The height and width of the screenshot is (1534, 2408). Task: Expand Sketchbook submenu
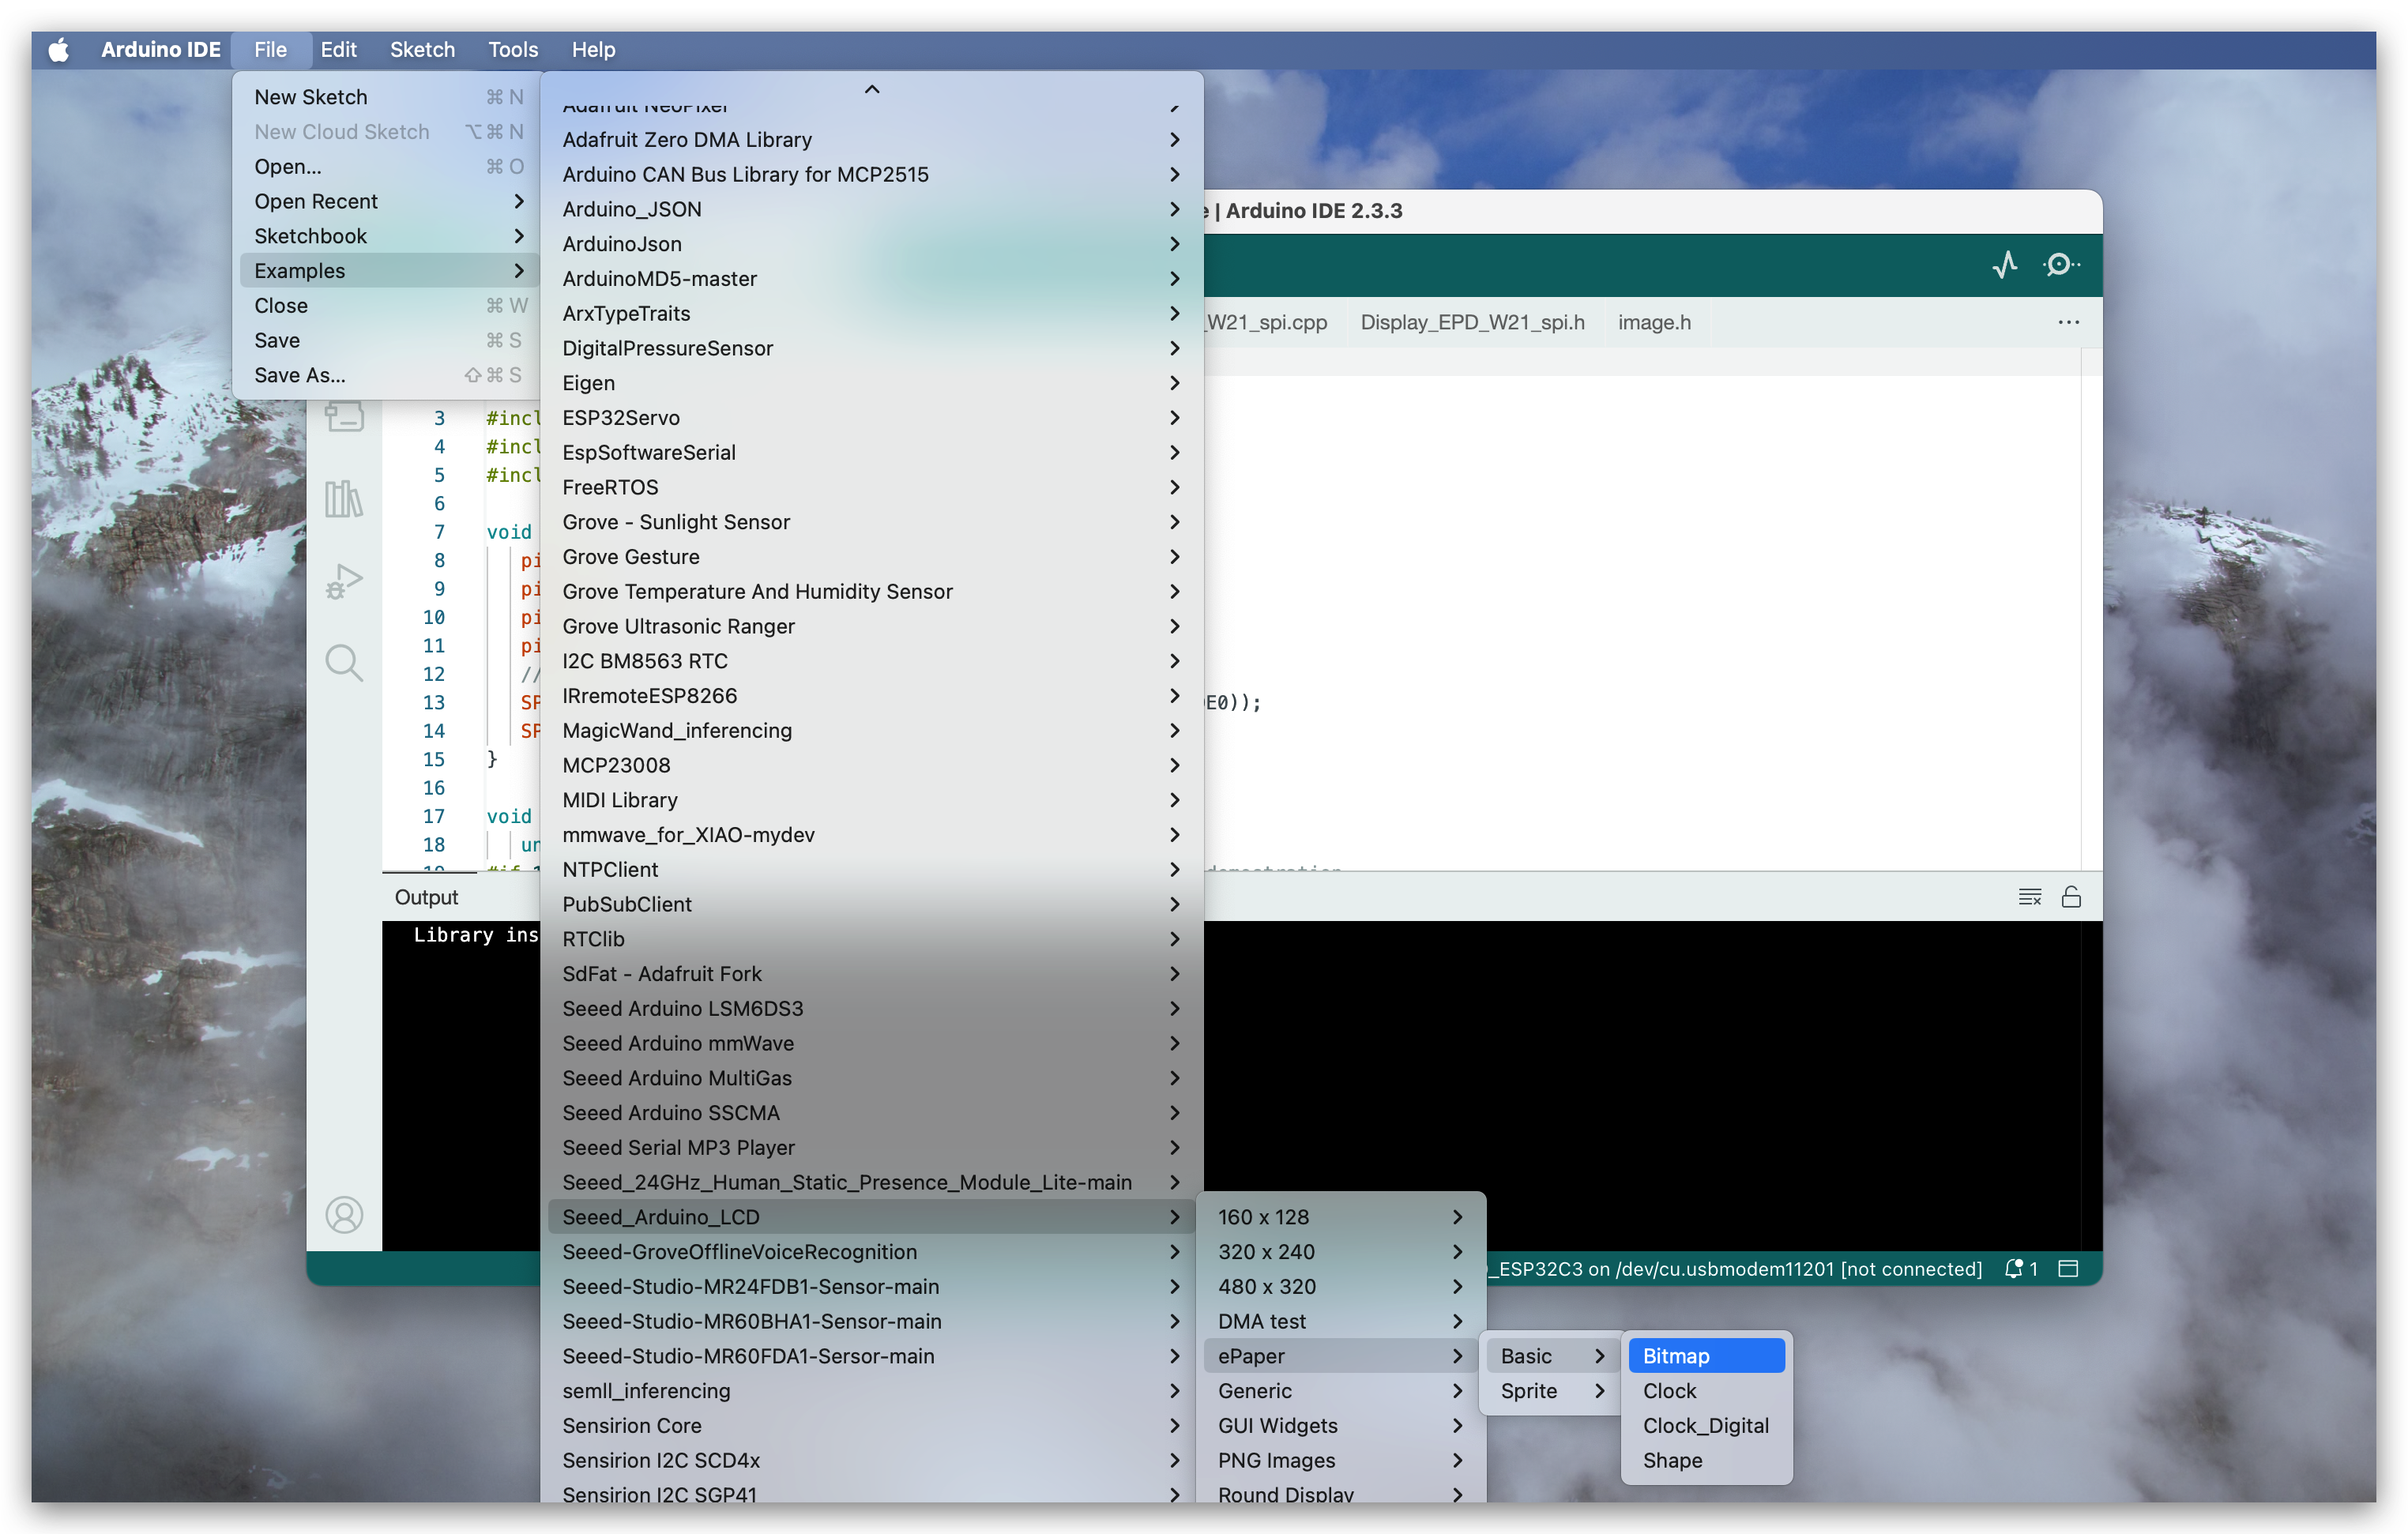point(388,236)
